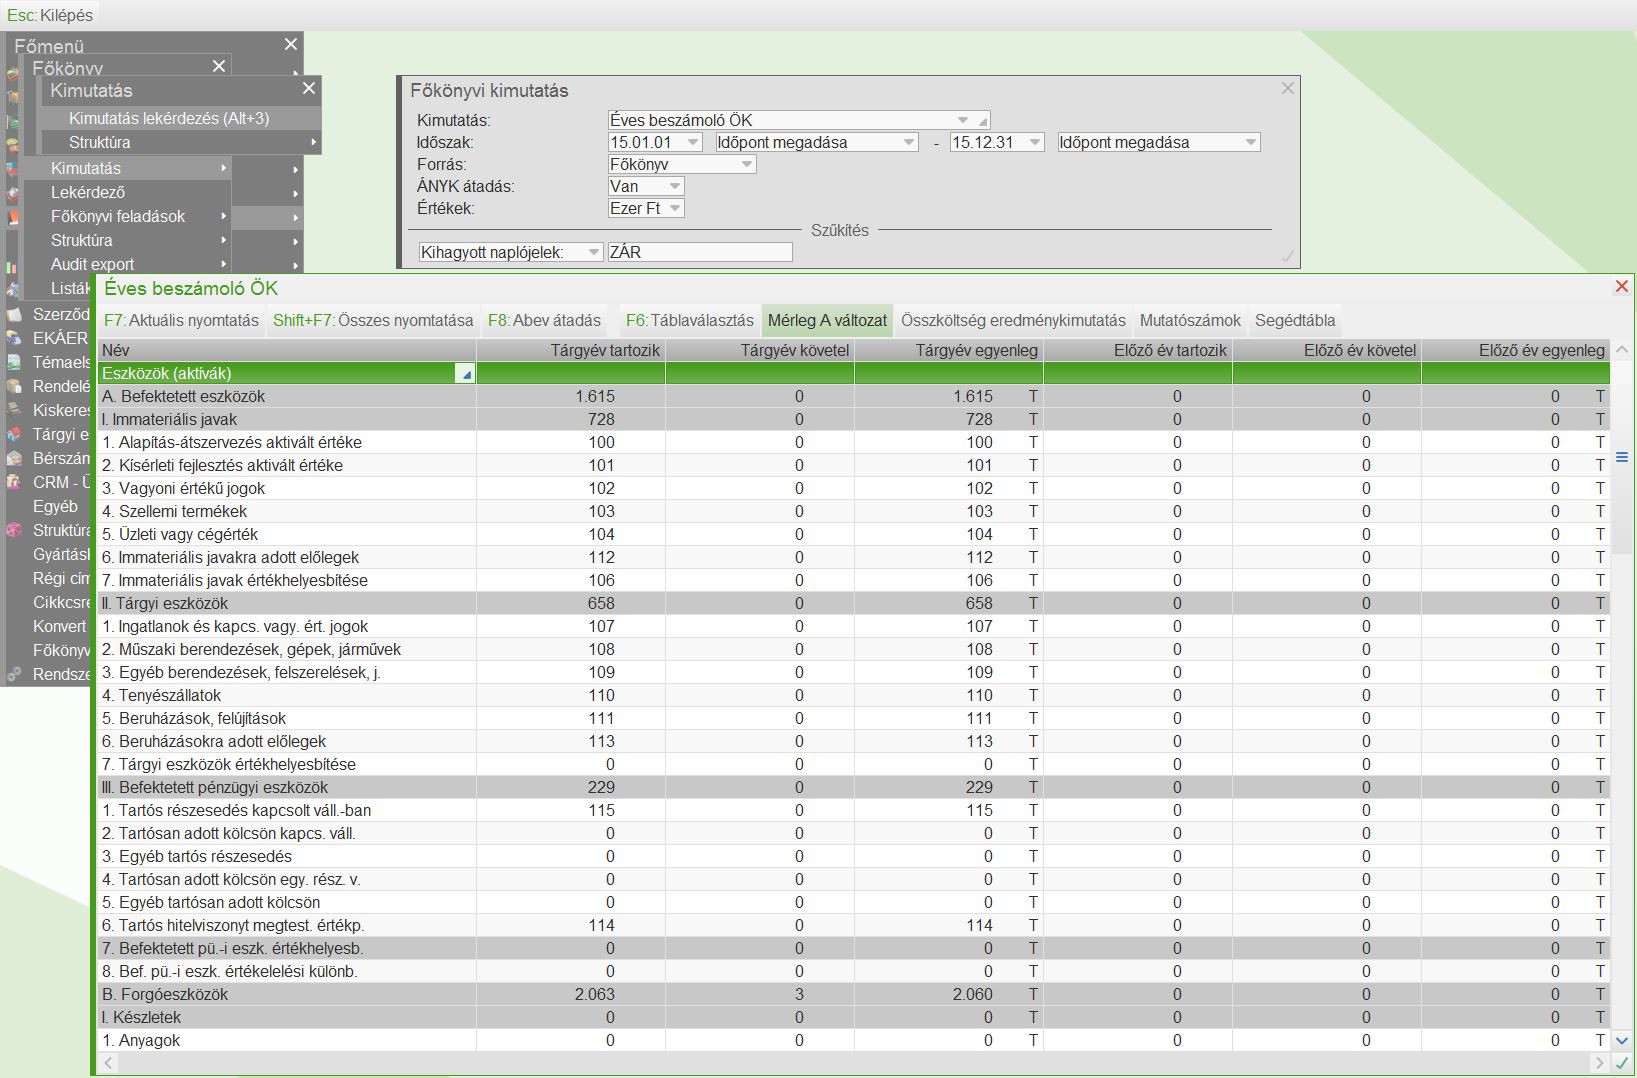This screenshot has height=1078, width=1637.
Task: Click F7: Aktuális nyomtatás button
Action: click(x=181, y=321)
